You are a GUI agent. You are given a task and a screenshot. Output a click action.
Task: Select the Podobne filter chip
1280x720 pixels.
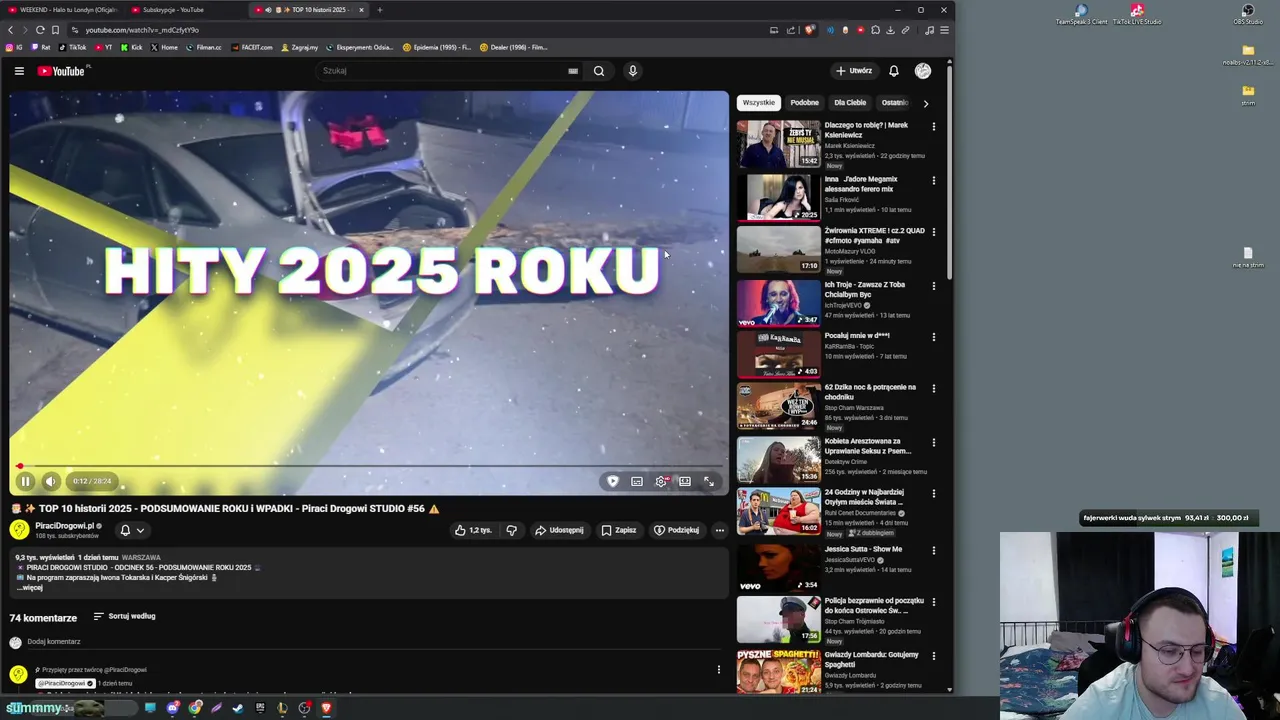(804, 102)
